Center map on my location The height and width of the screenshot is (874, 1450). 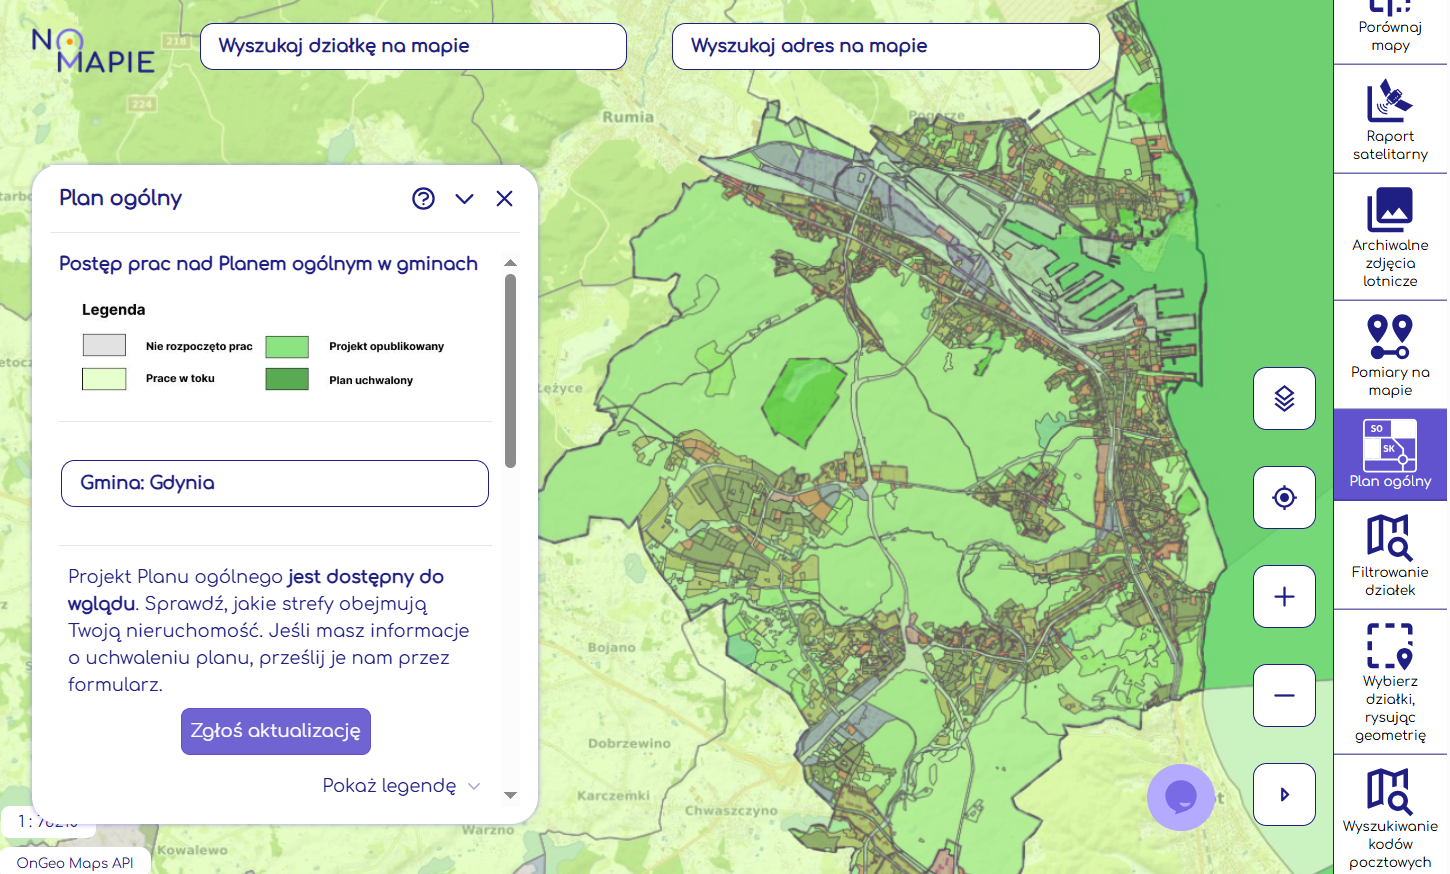click(x=1284, y=497)
